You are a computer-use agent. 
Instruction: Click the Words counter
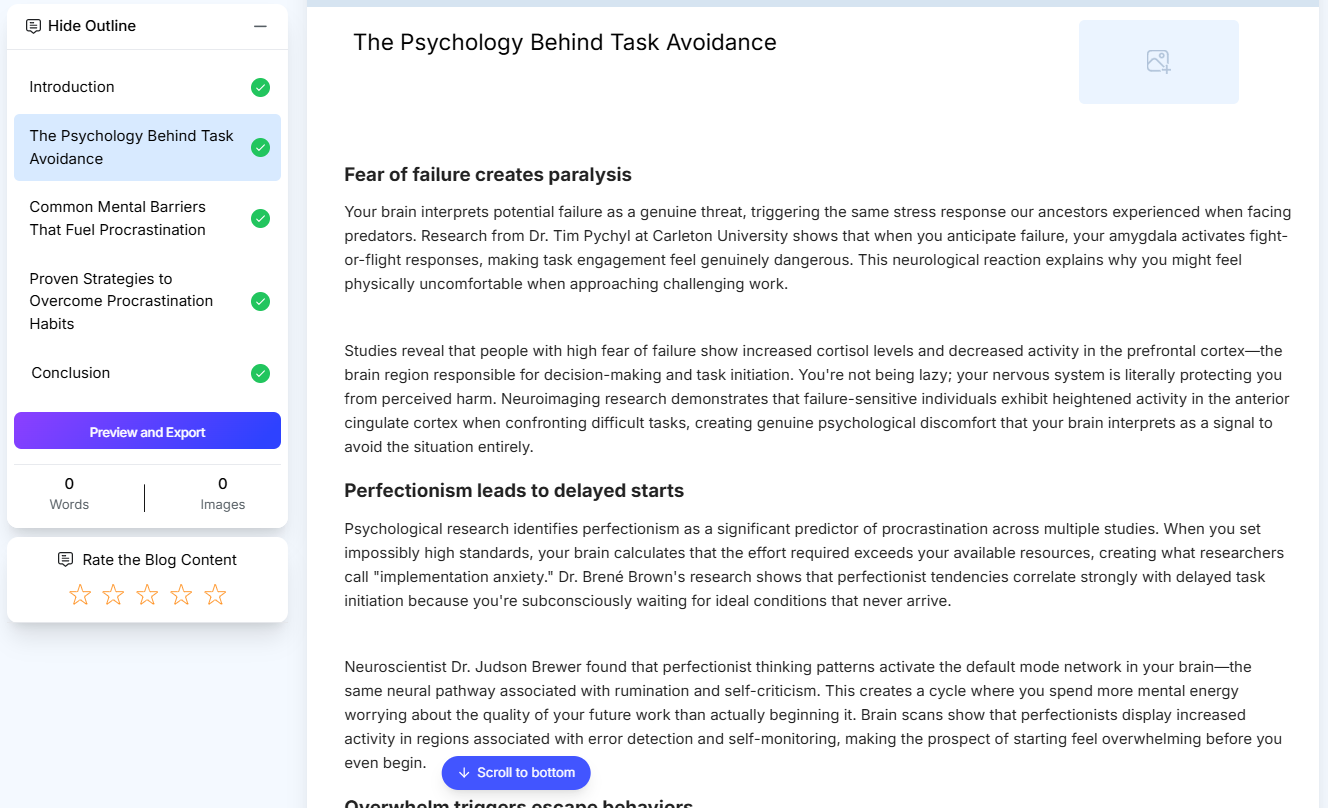(69, 493)
